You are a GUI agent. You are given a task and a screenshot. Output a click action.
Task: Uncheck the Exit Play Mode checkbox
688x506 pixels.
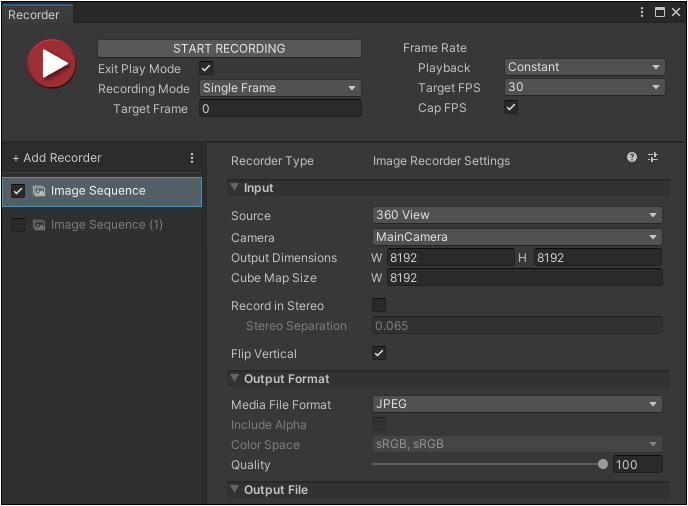pyautogui.click(x=206, y=68)
